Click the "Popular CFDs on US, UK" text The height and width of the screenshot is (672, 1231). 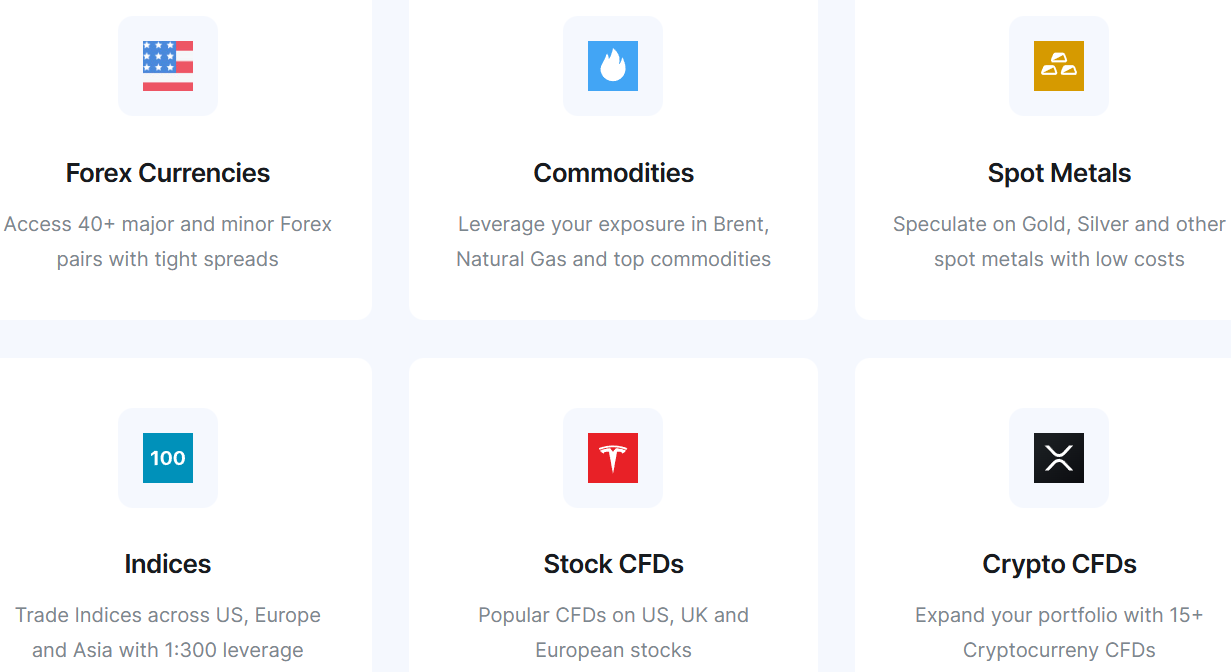(613, 615)
